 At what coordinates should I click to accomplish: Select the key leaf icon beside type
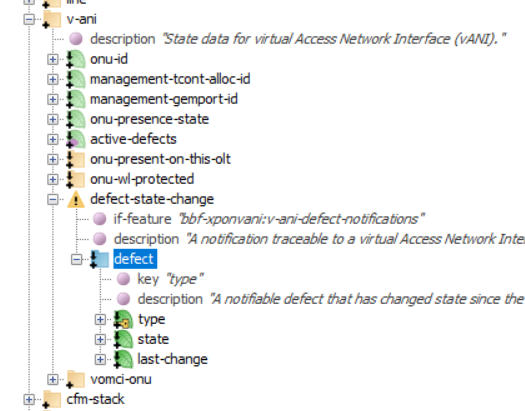point(123,319)
